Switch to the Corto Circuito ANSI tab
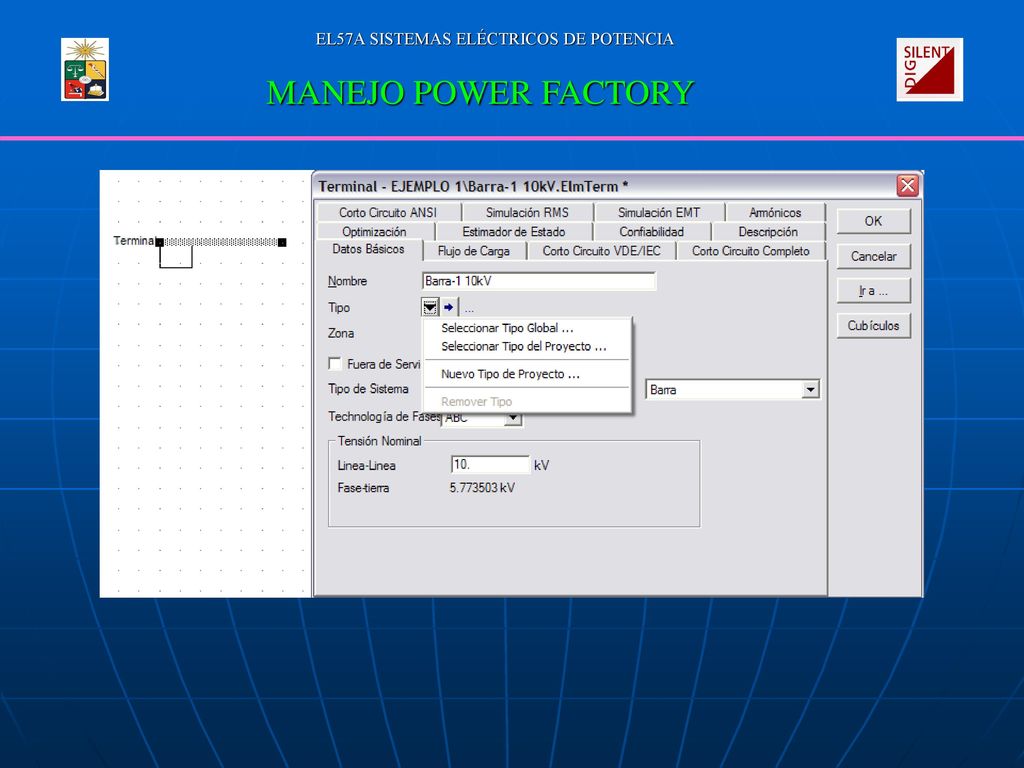Screen dimensions: 1024x768 (x=388, y=212)
